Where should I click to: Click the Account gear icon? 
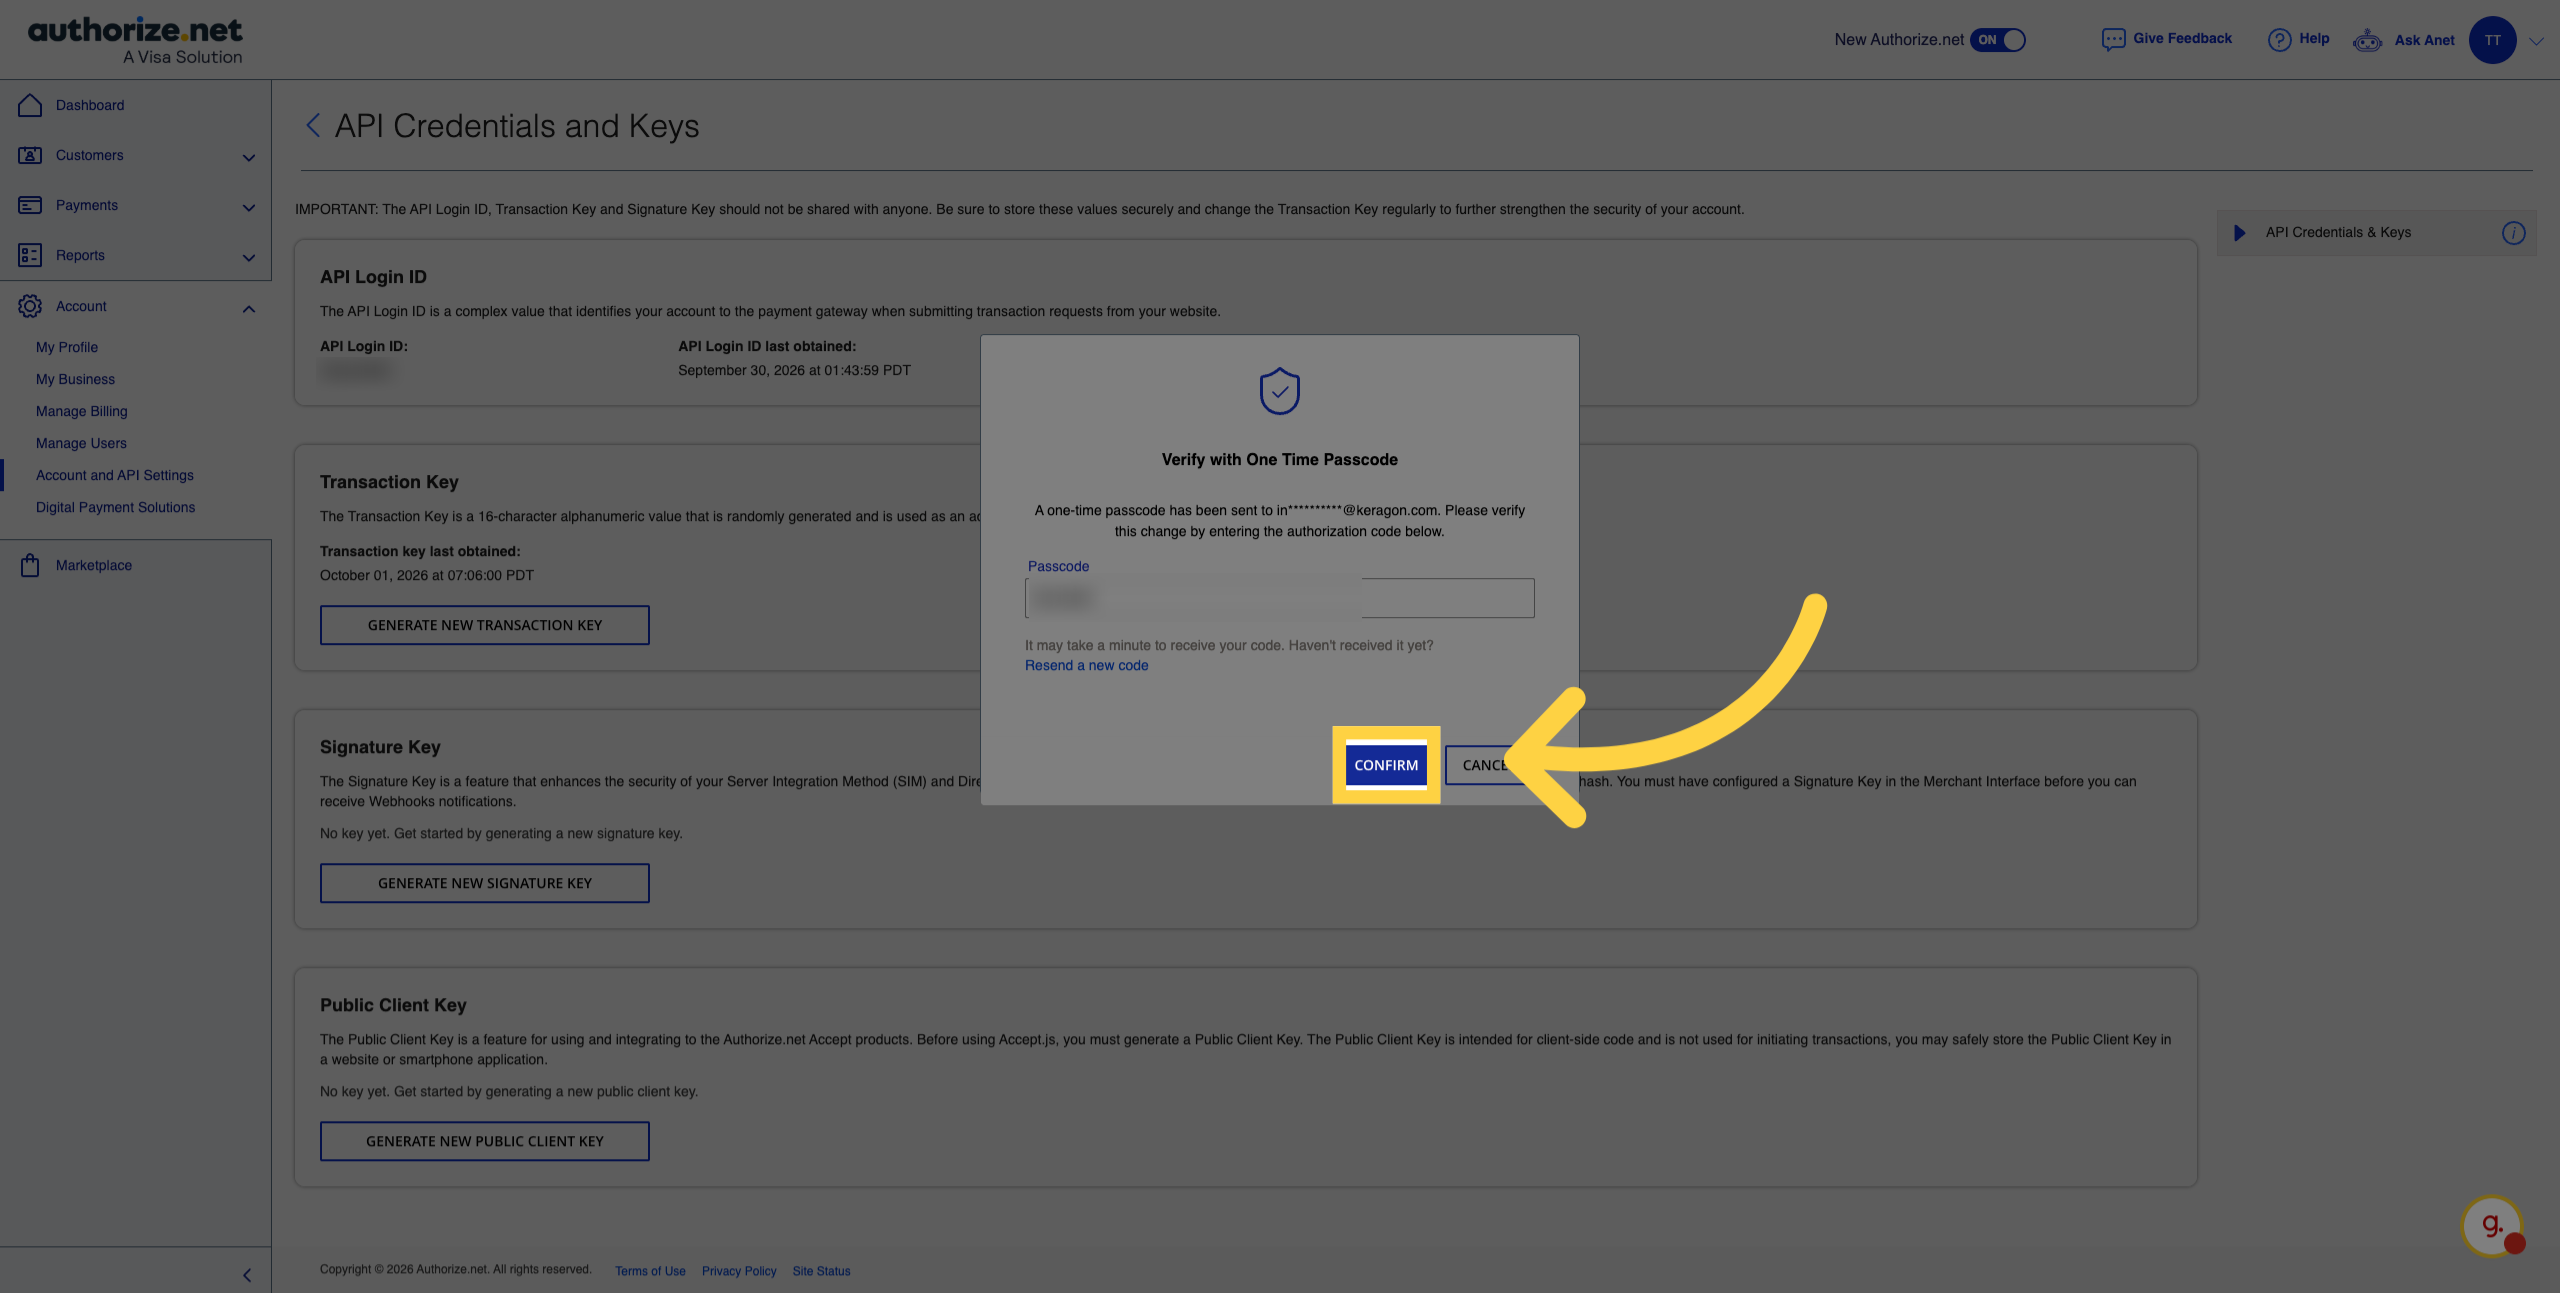[30, 306]
